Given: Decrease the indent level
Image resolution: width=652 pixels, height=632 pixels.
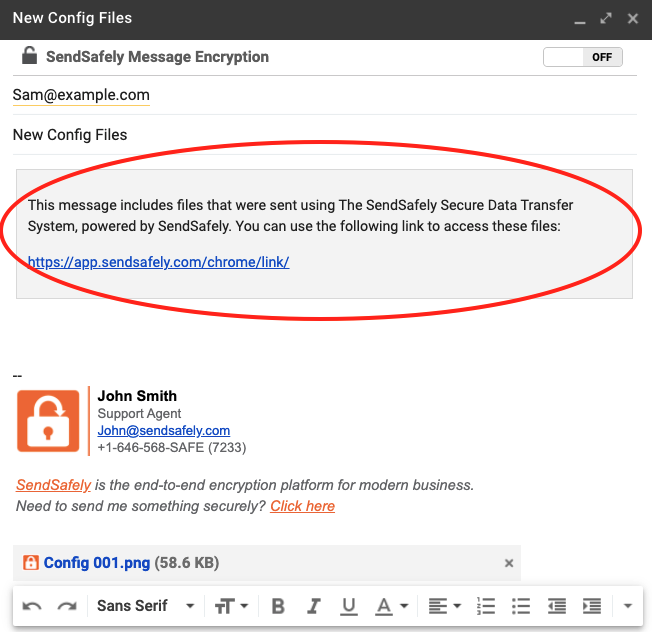Looking at the screenshot, I should [x=556, y=606].
